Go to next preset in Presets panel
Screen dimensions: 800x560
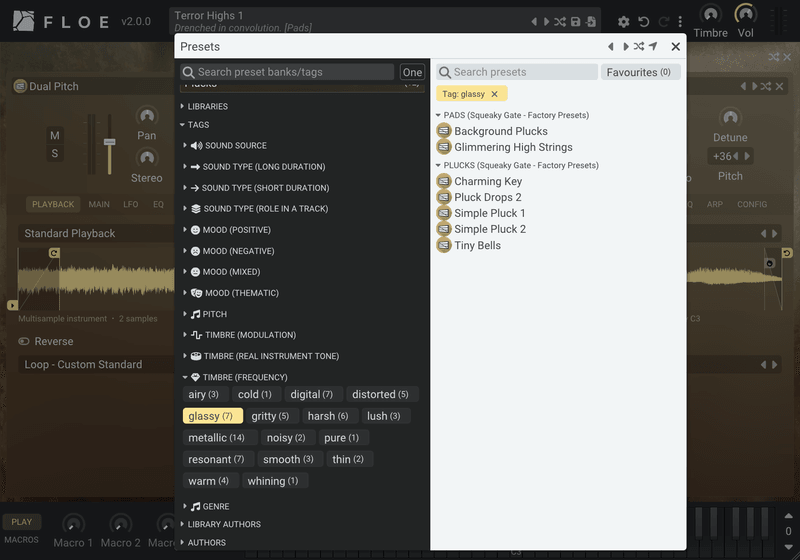point(626,46)
